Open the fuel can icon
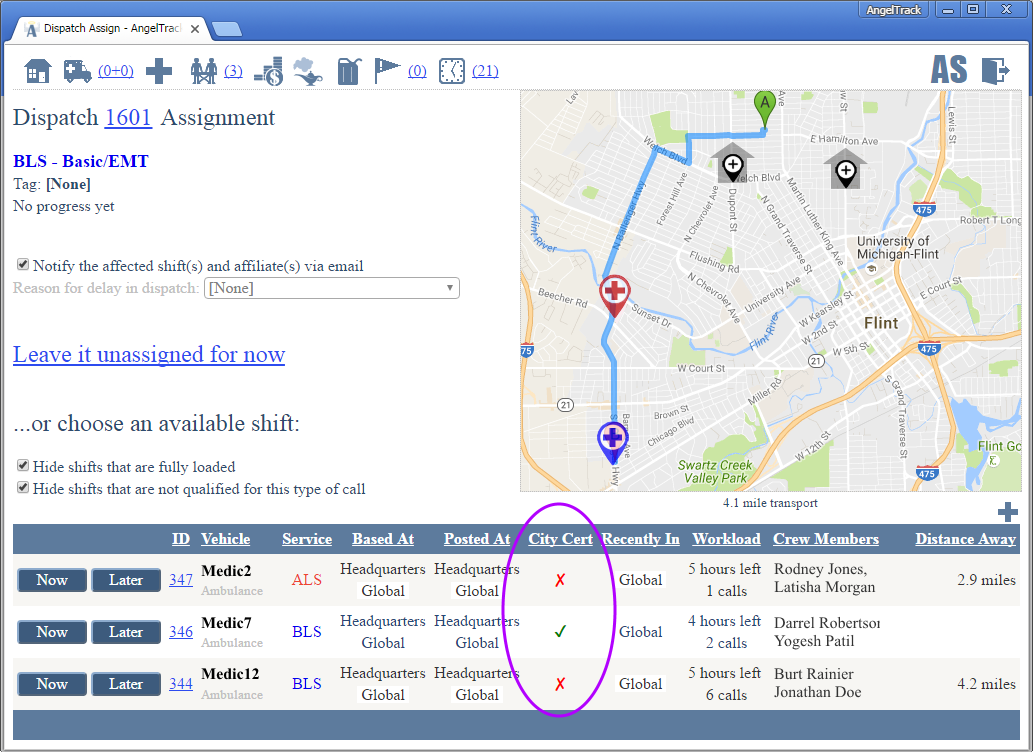 coord(347,71)
